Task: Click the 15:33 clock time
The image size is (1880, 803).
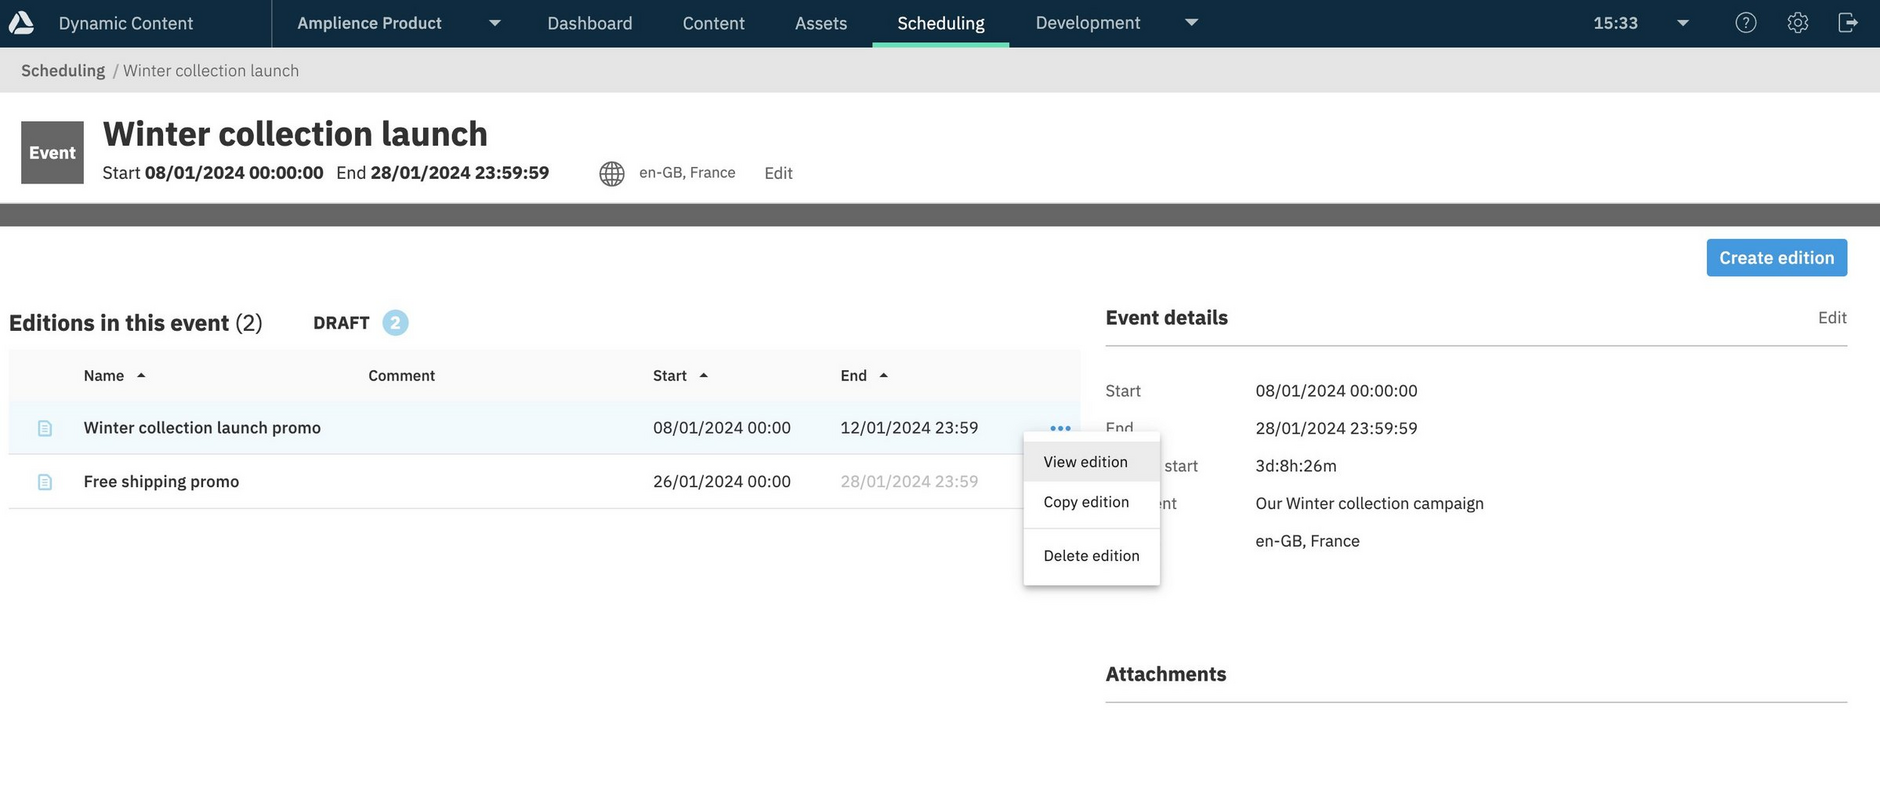Action: tap(1615, 23)
